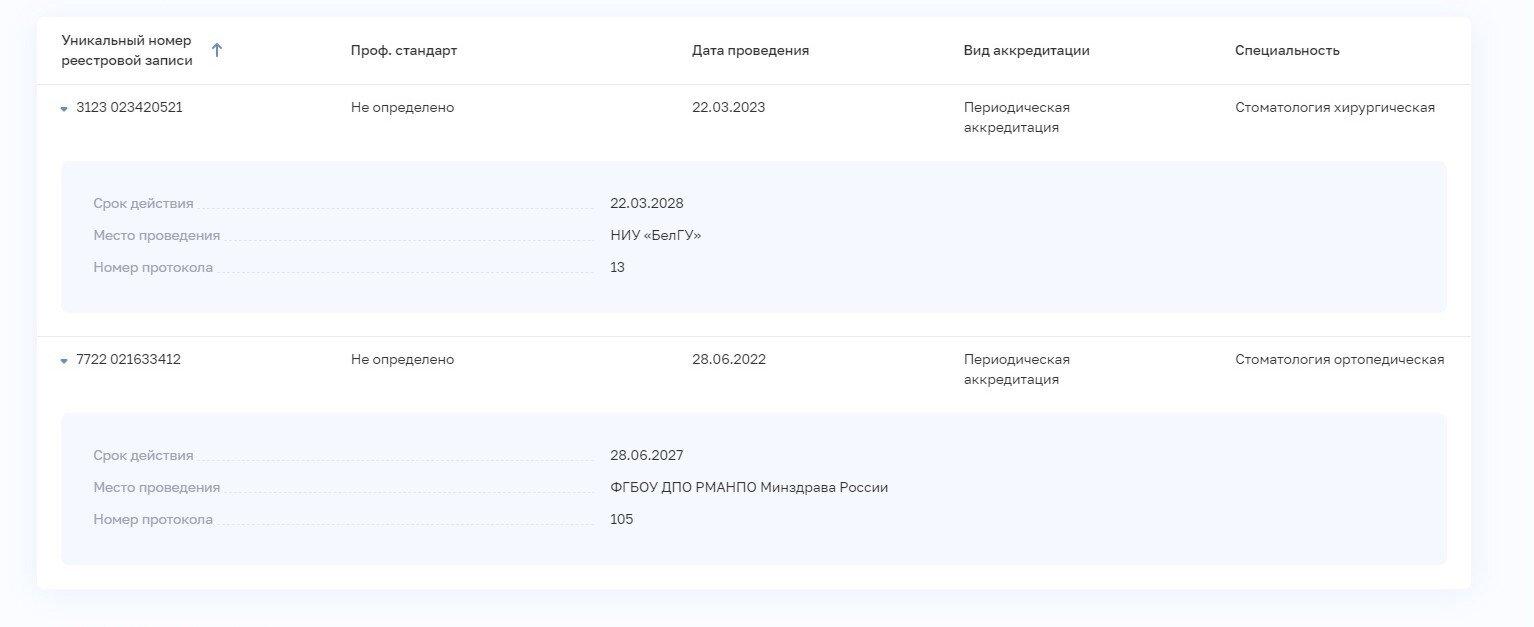The image size is (1534, 627).
Task: Click ФГБОУ ДПО РМАНПО Минздрава России venue
Action: 749,487
